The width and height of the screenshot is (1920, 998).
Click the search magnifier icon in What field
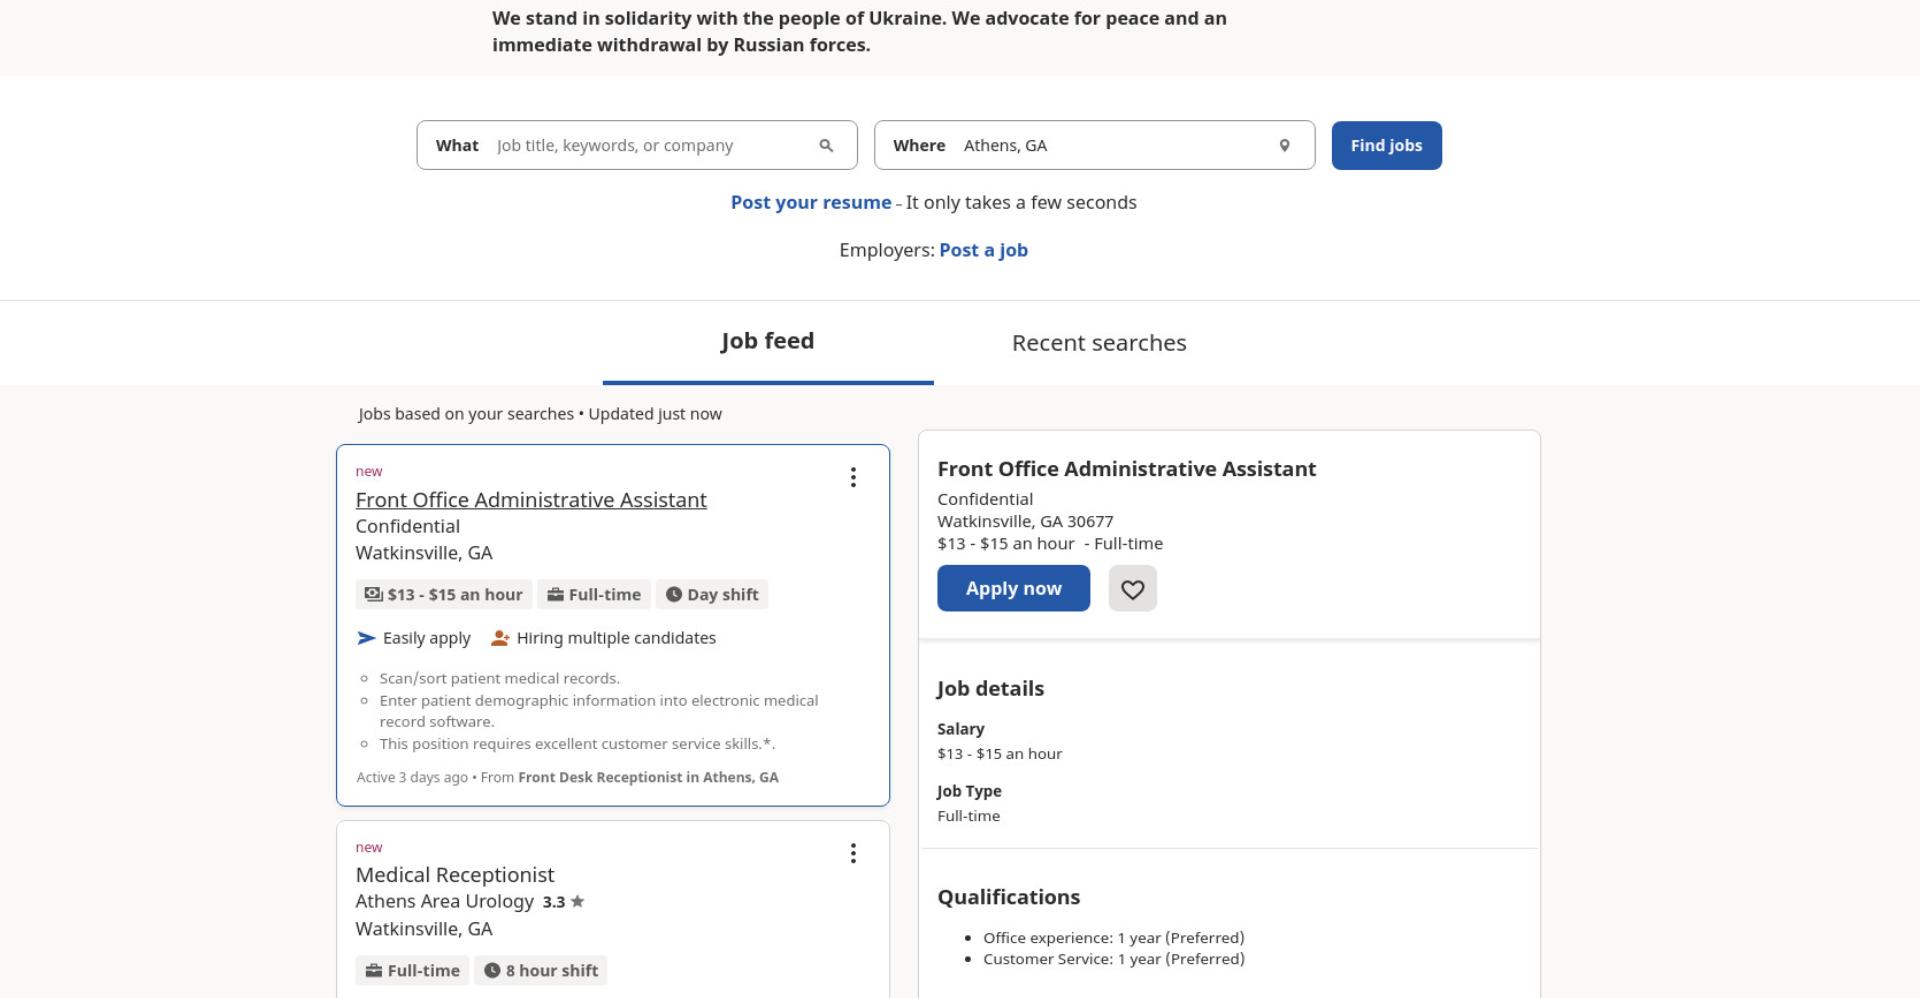(826, 146)
